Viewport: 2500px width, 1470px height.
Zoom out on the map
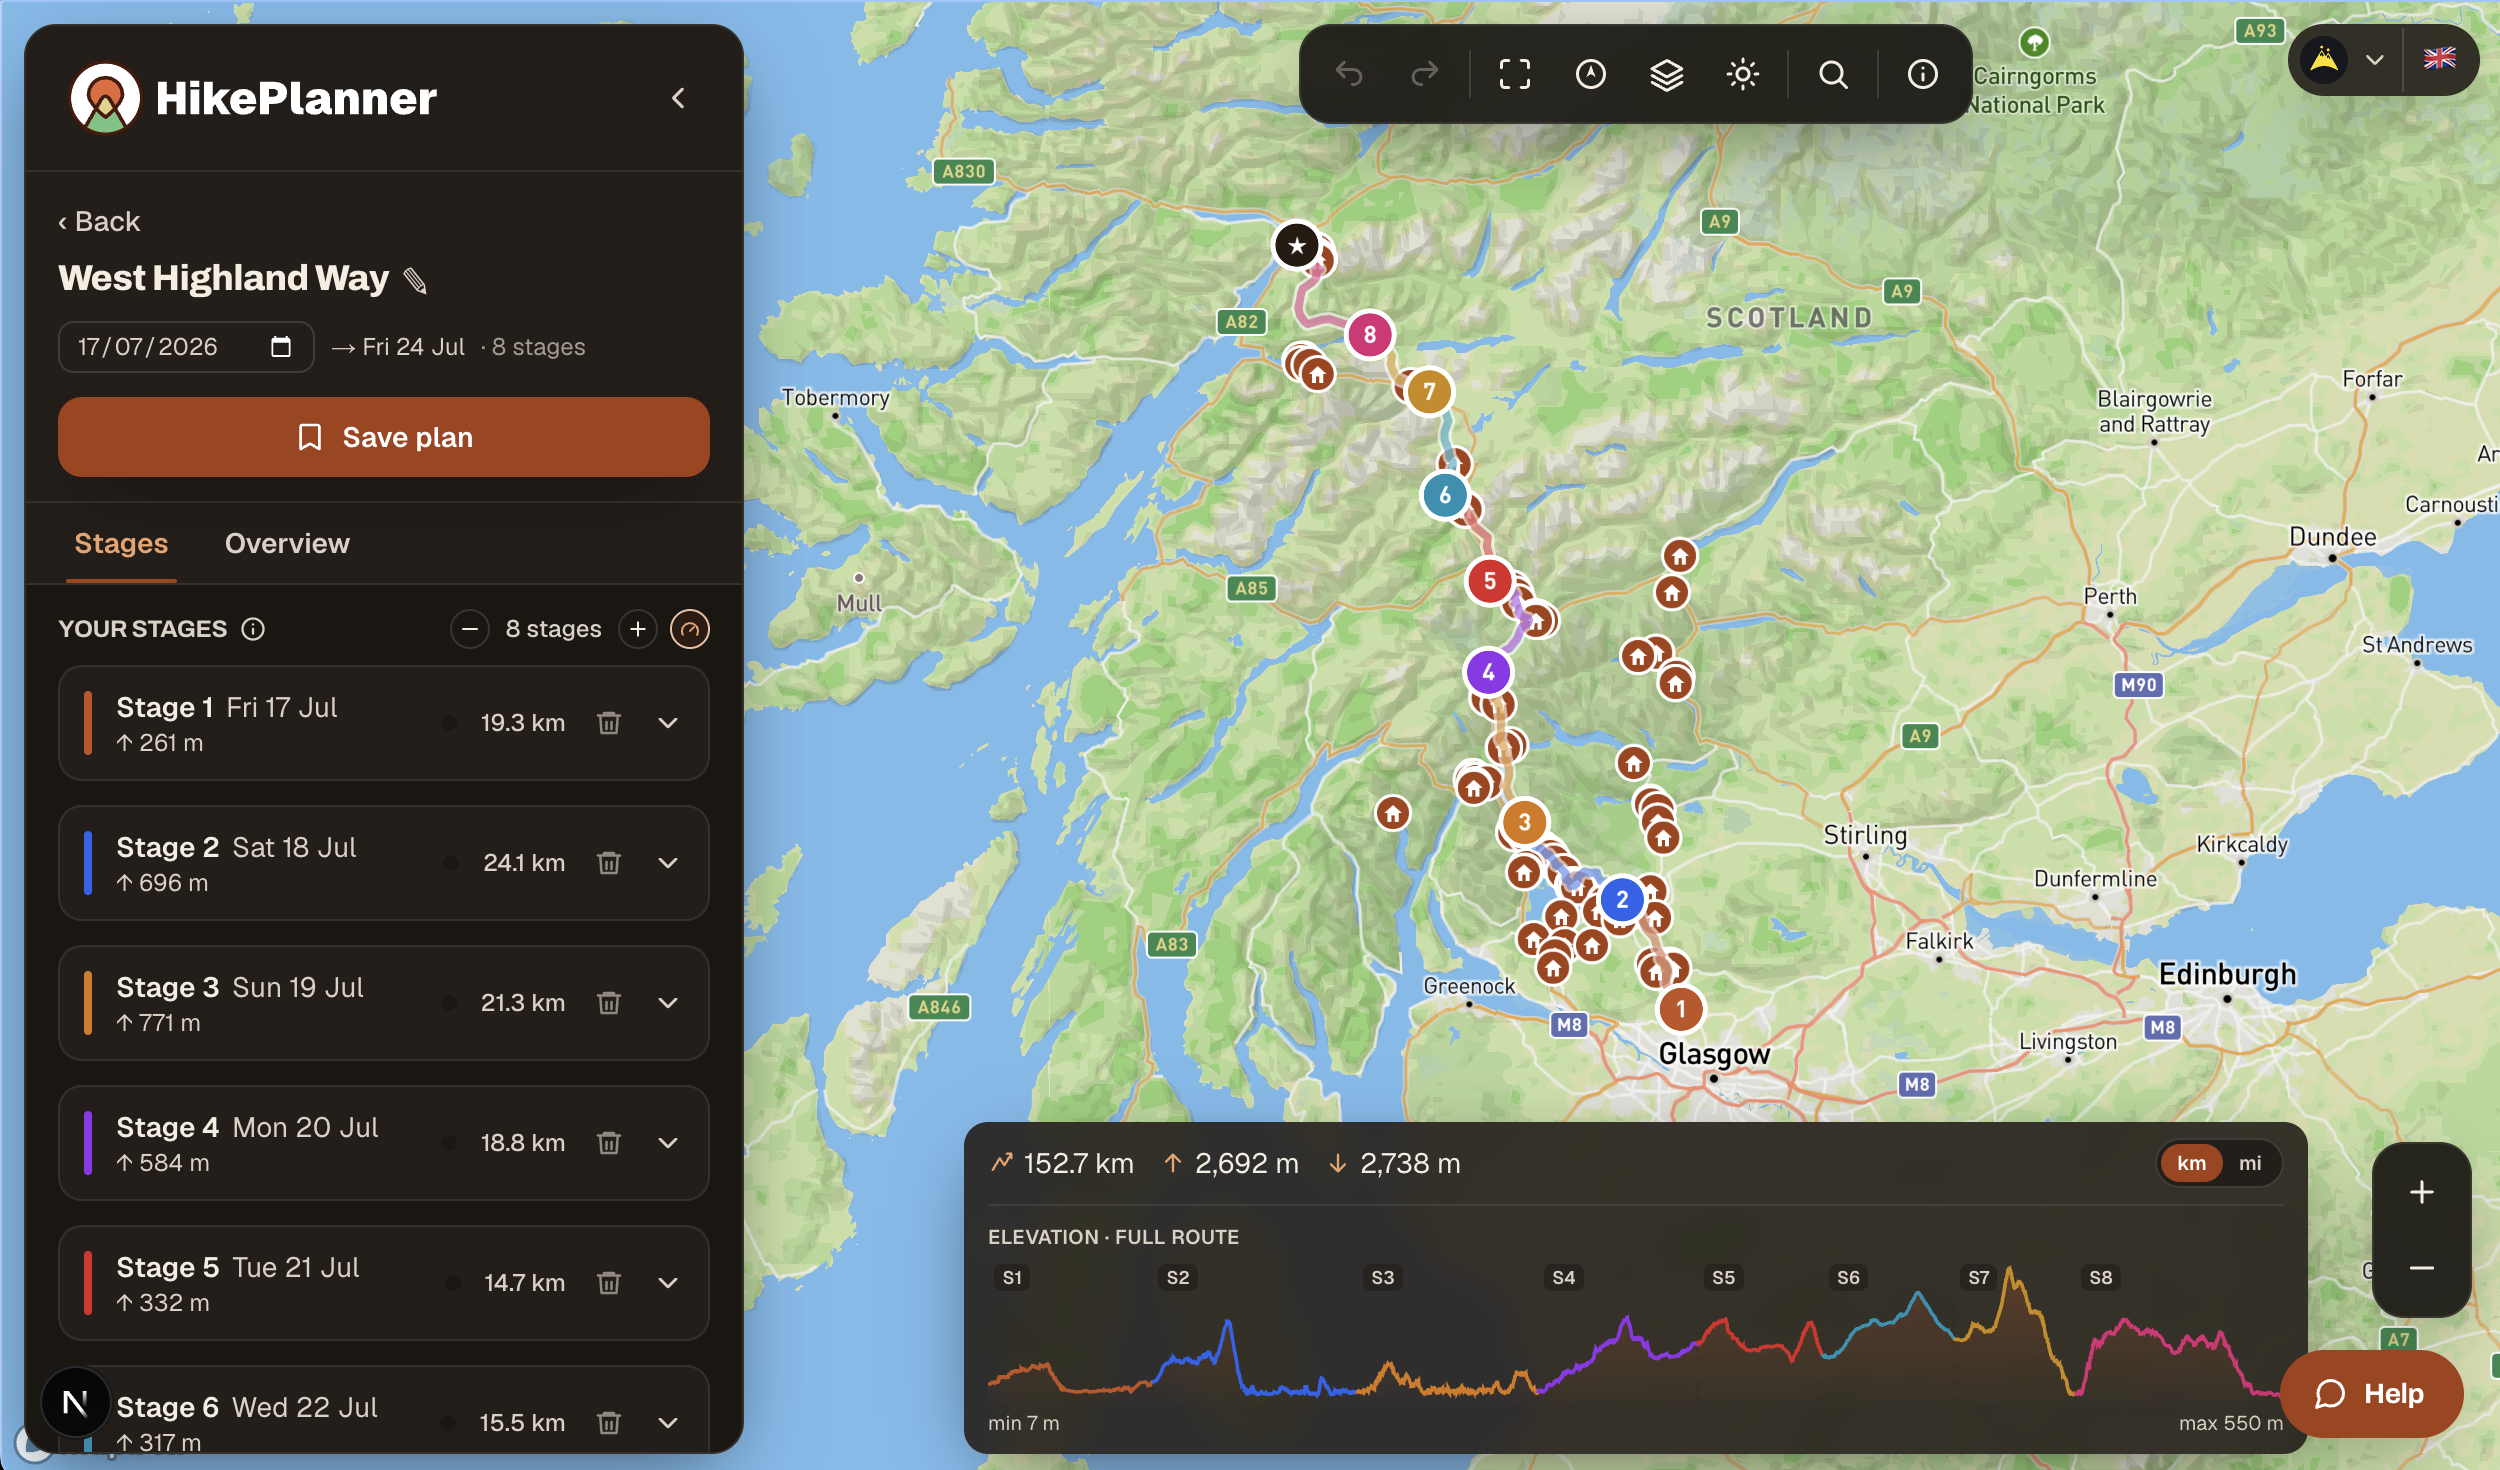click(x=2422, y=1268)
